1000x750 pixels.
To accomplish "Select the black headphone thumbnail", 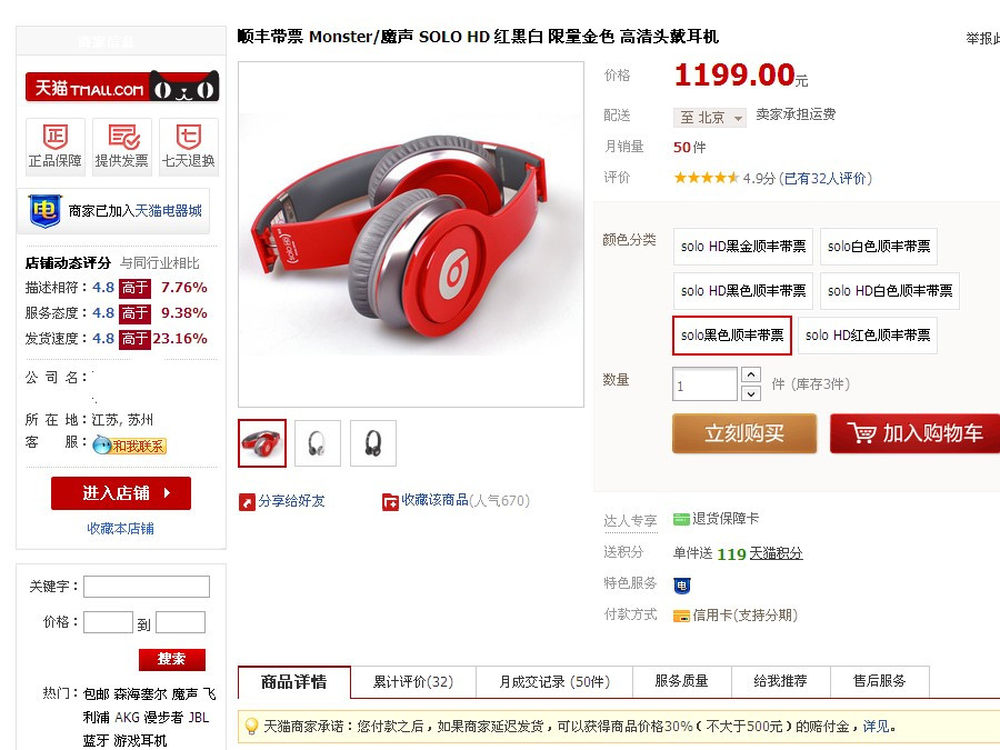I will tap(373, 443).
